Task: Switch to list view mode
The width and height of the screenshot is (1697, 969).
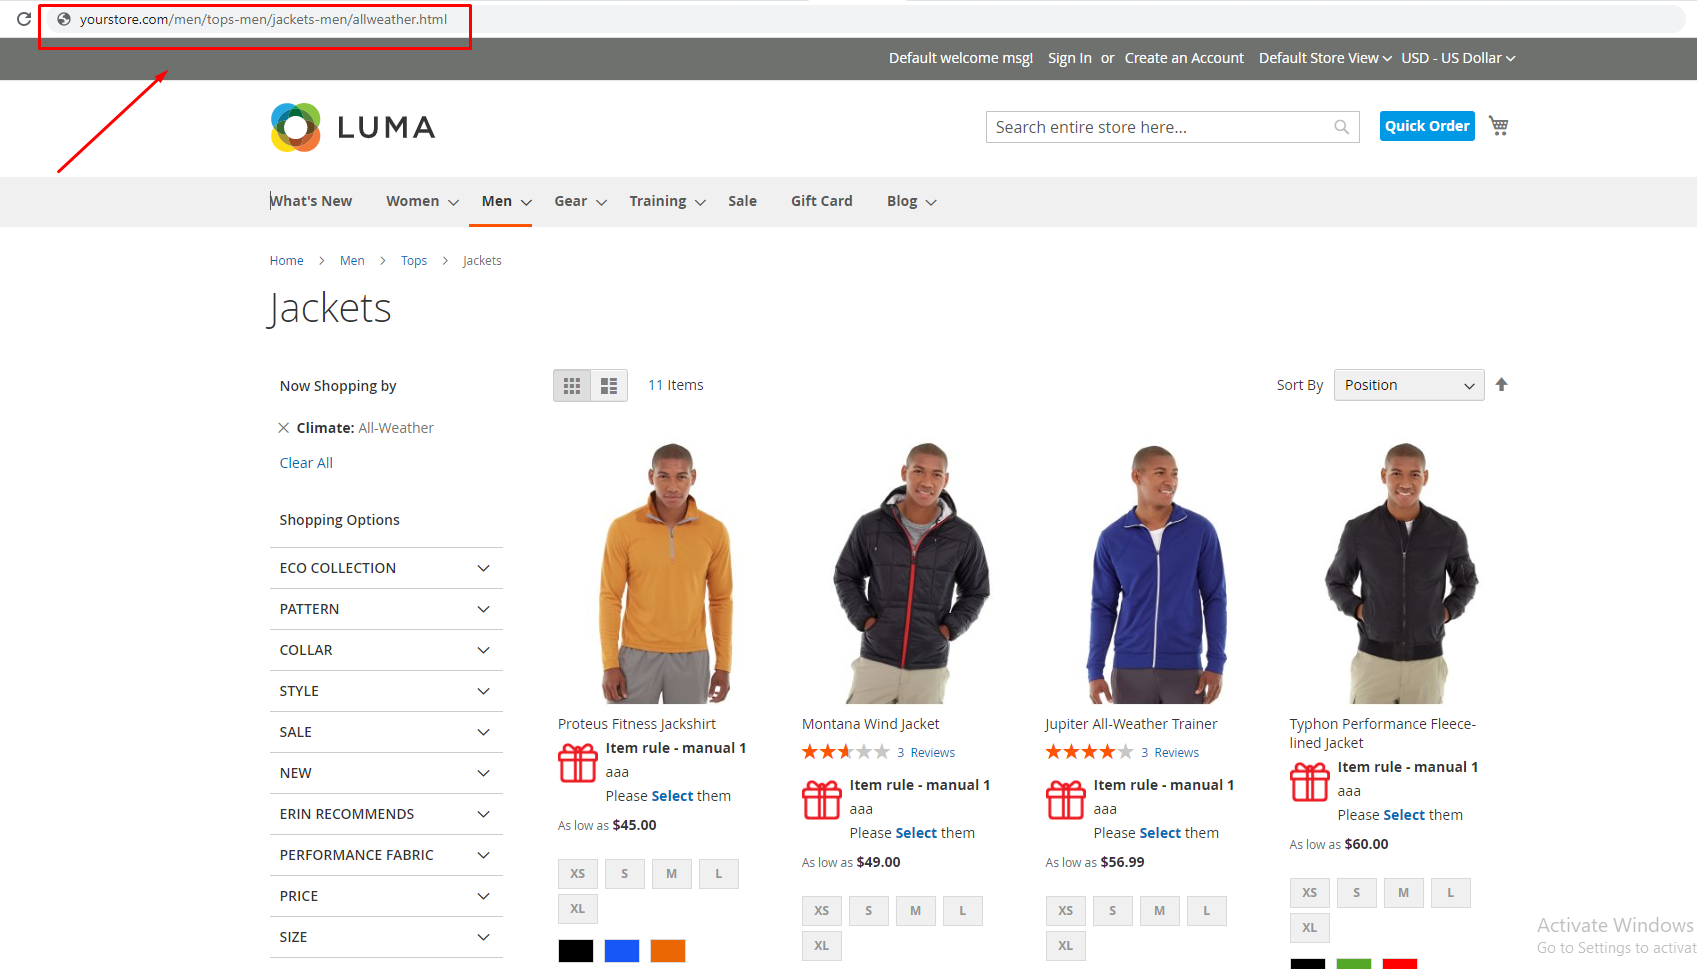Action: 609,386
